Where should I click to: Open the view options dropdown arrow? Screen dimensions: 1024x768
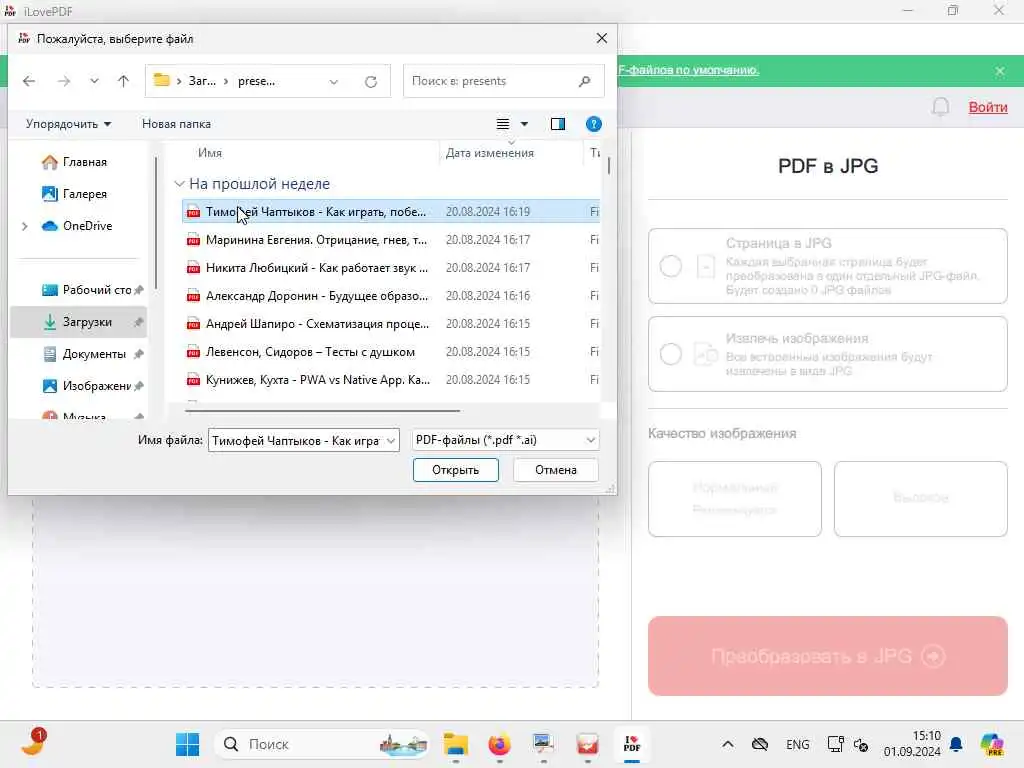click(x=524, y=124)
